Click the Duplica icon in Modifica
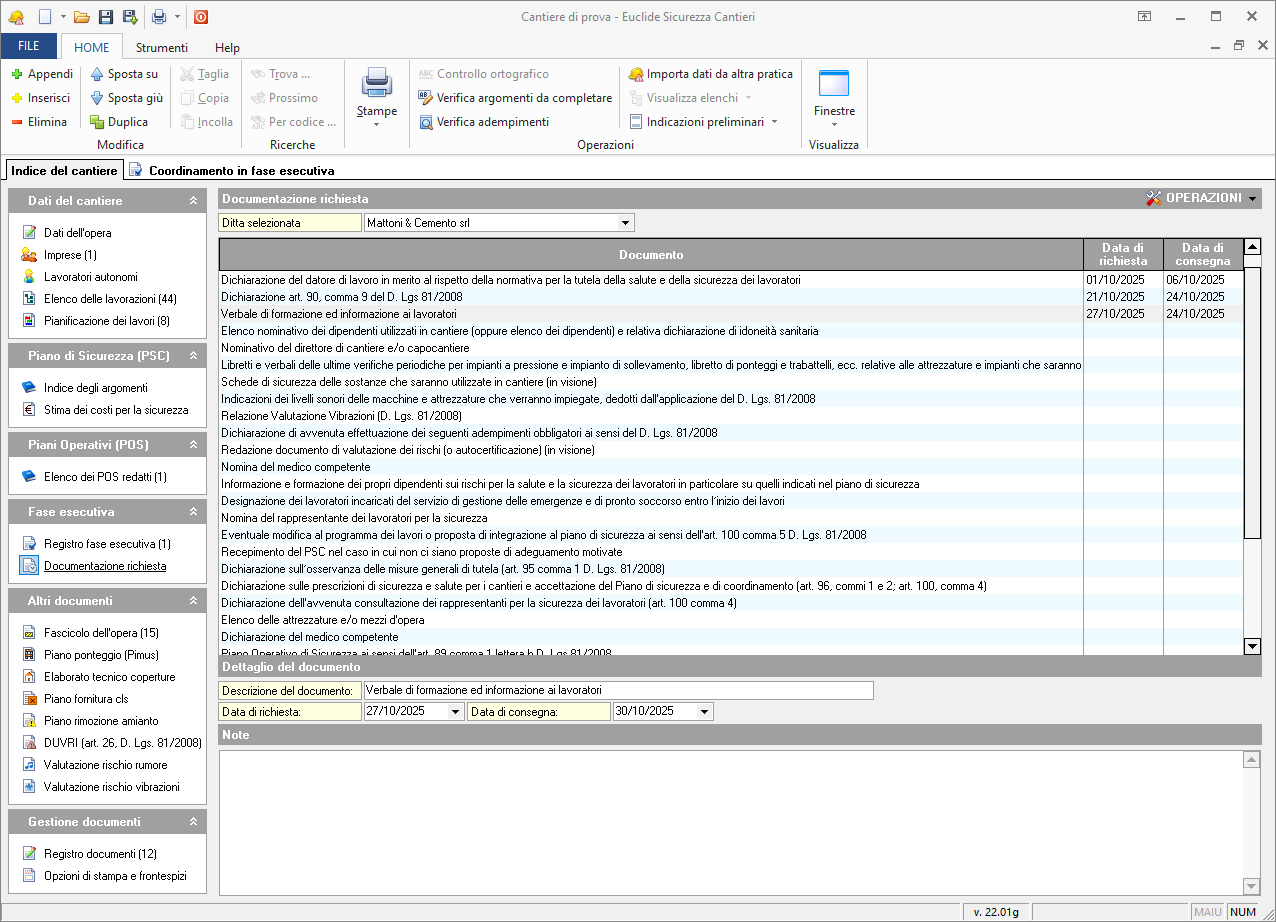 pos(97,122)
